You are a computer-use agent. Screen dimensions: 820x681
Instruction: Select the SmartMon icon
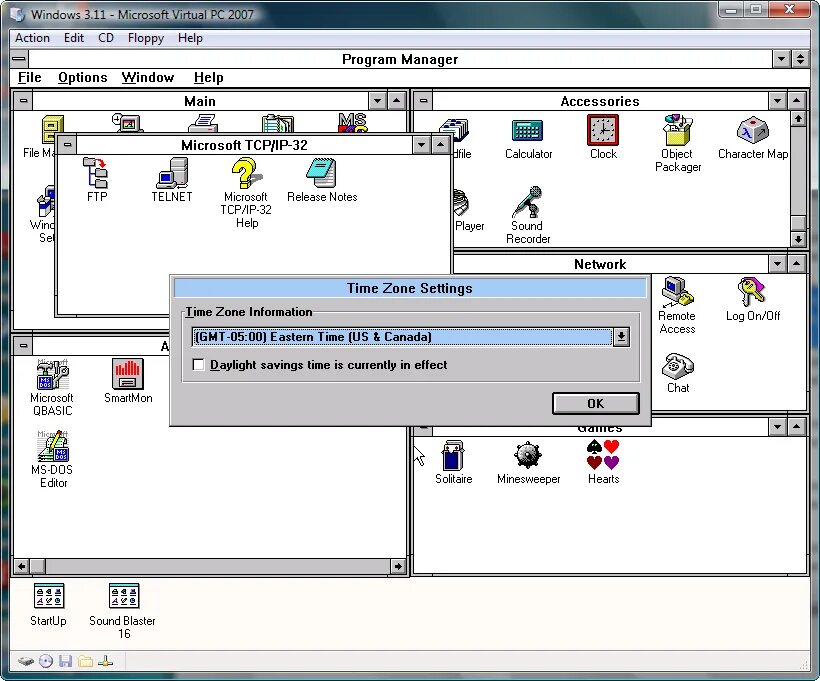click(128, 381)
